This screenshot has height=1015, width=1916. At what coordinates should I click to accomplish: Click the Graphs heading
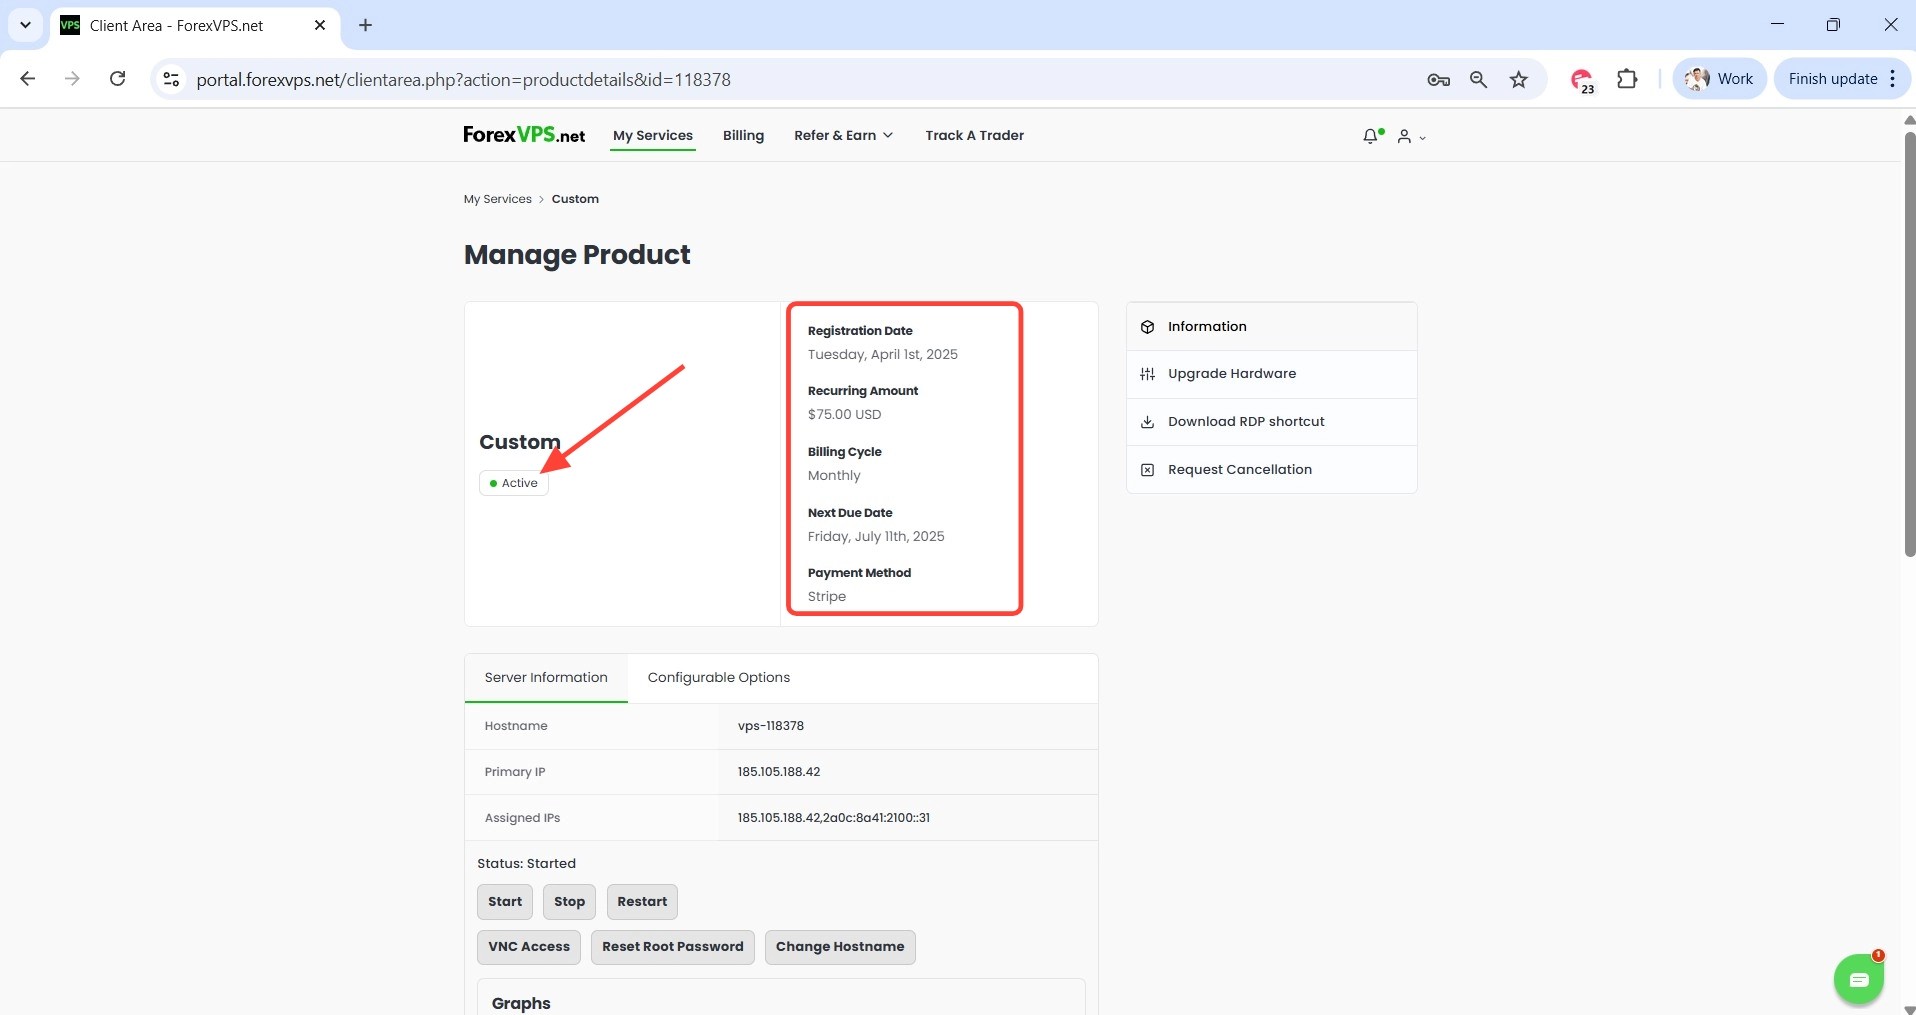click(x=521, y=1003)
